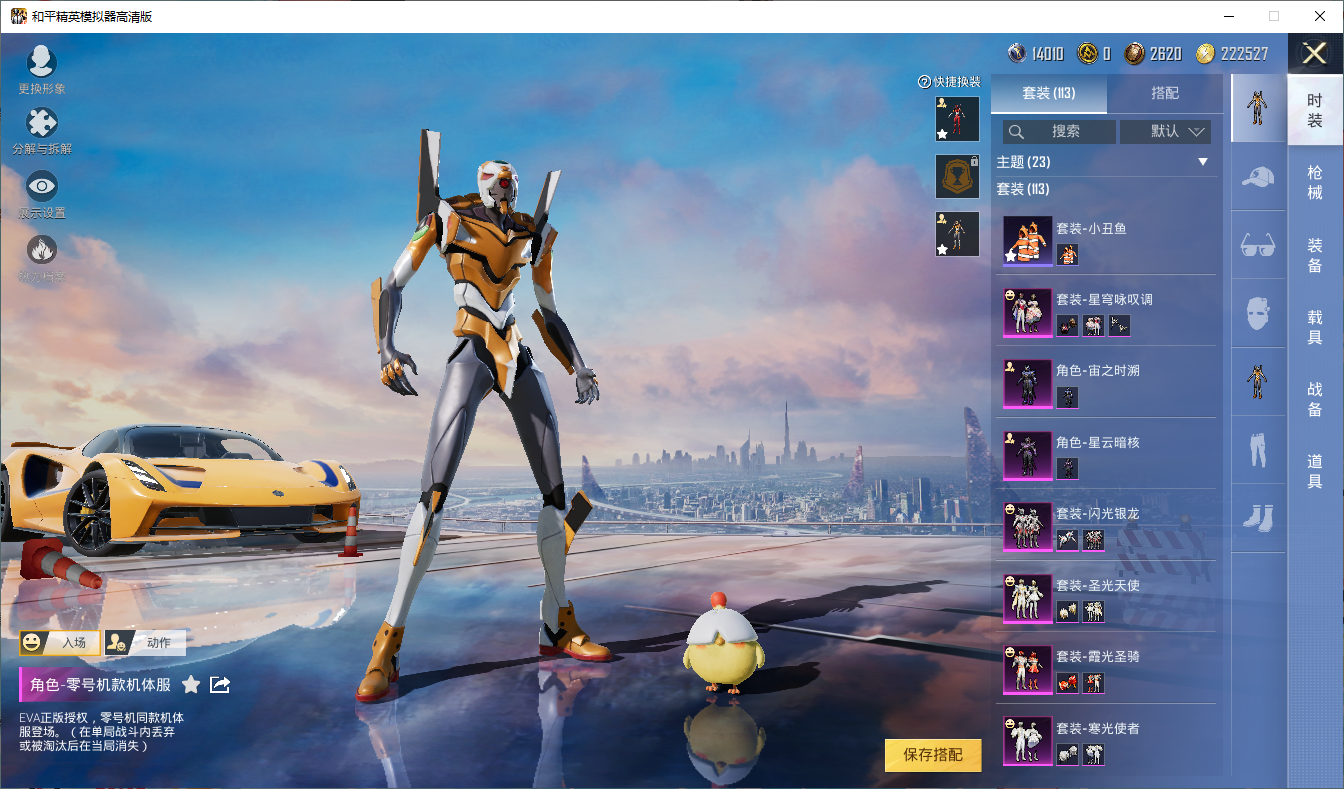The image size is (1344, 789).
Task: Click the 搜索 search field
Action: [x=1059, y=131]
